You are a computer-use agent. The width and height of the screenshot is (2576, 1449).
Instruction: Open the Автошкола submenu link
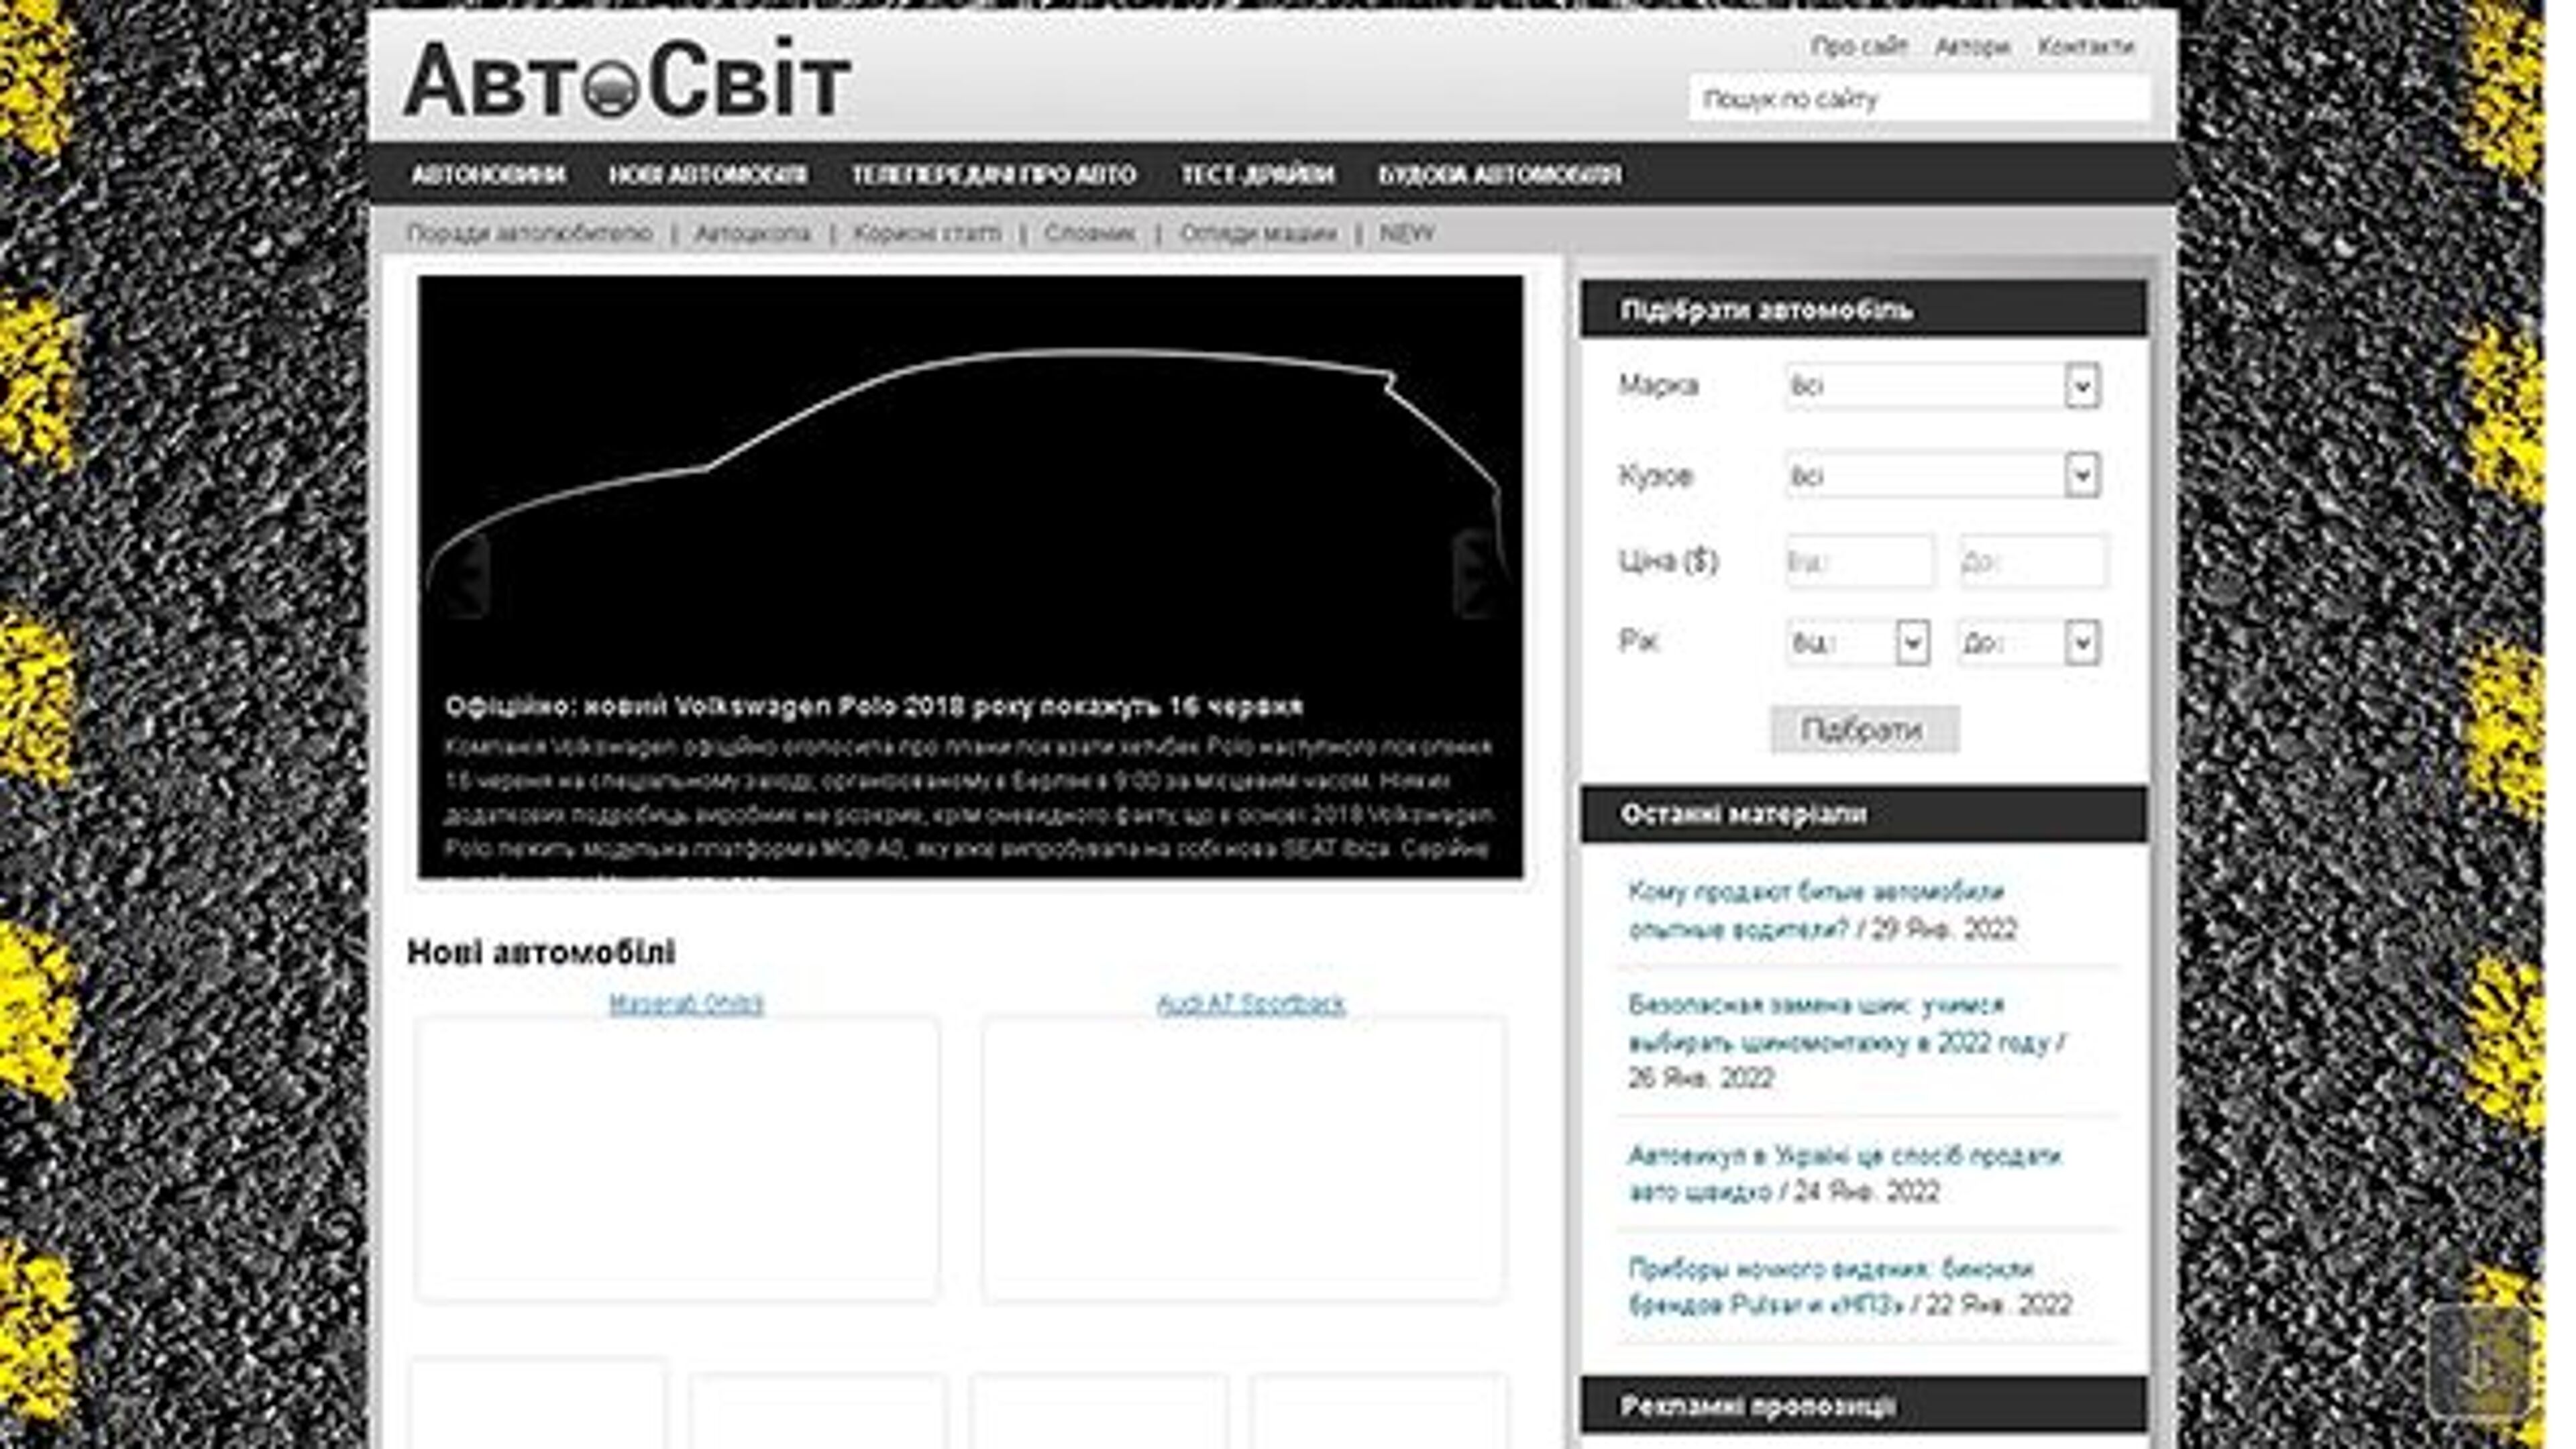pos(752,234)
